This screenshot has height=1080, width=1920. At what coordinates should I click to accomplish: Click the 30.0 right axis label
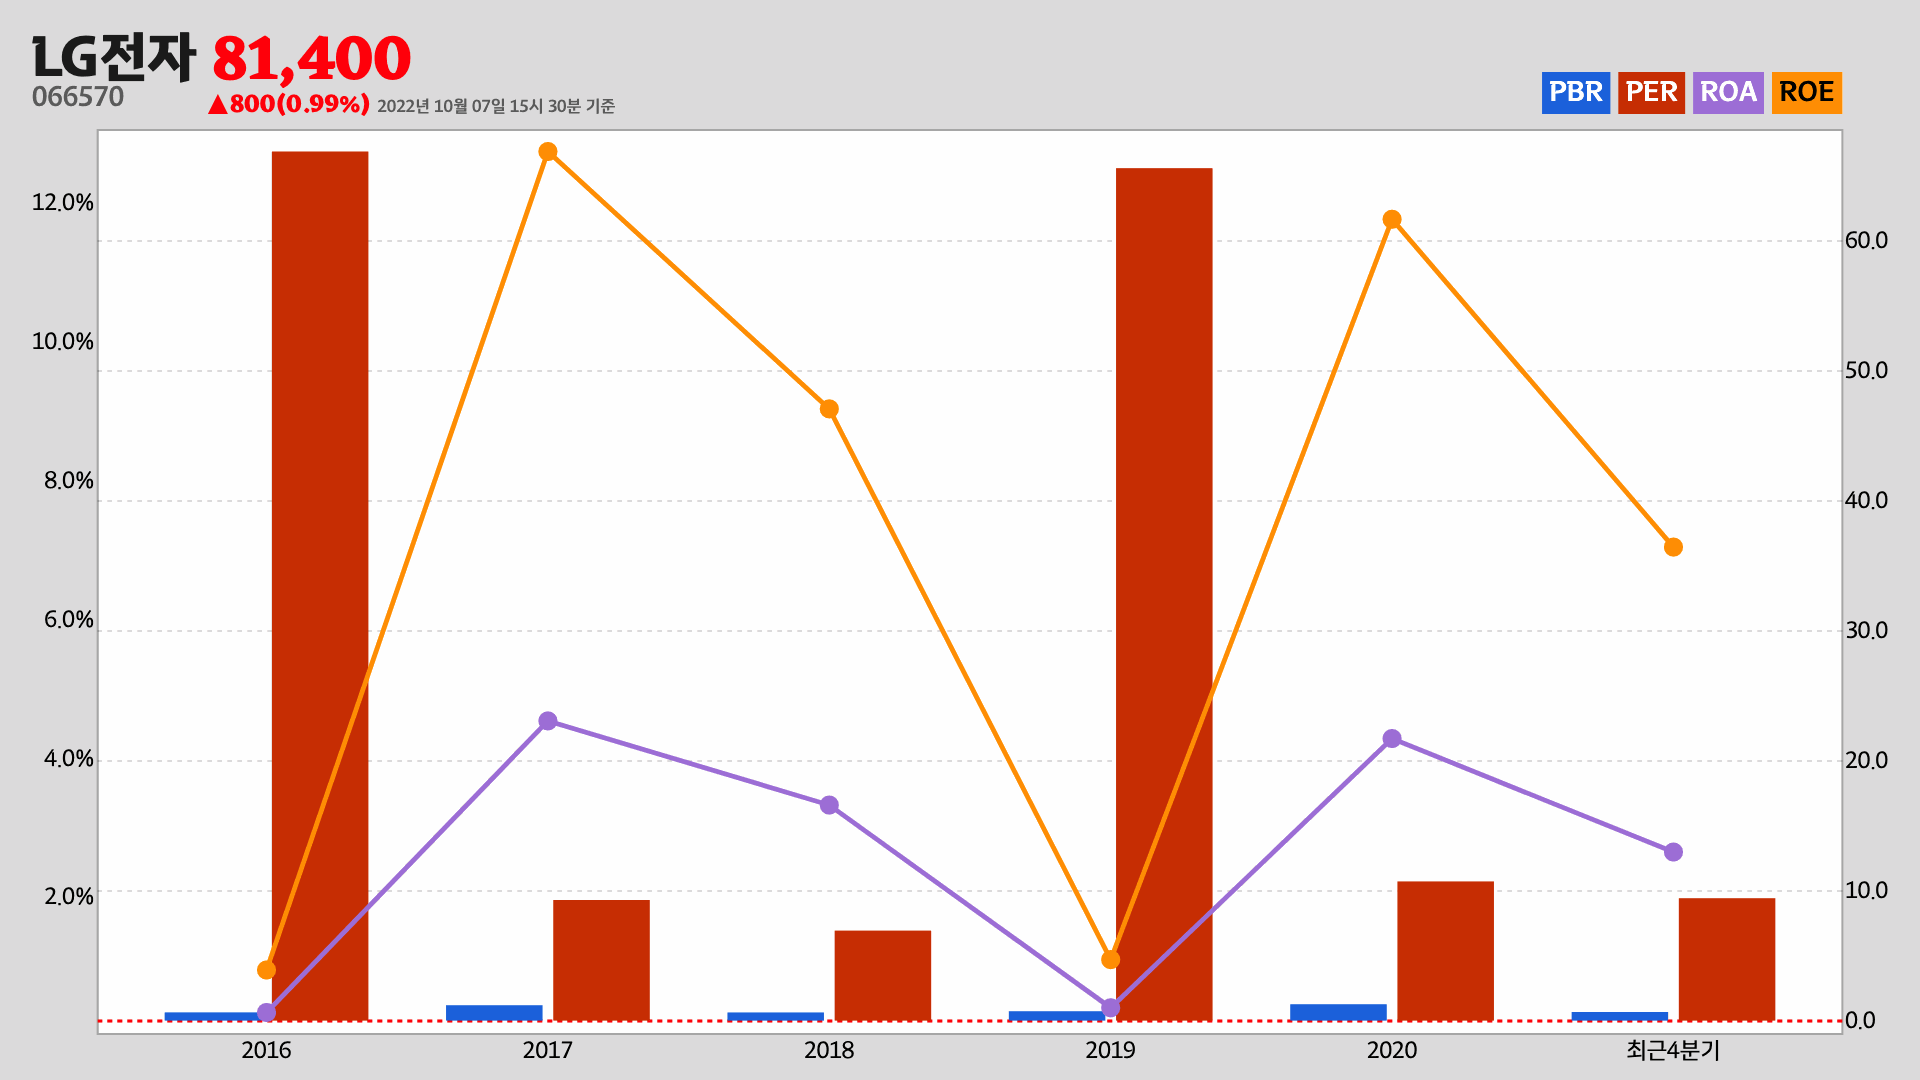click(x=1867, y=630)
